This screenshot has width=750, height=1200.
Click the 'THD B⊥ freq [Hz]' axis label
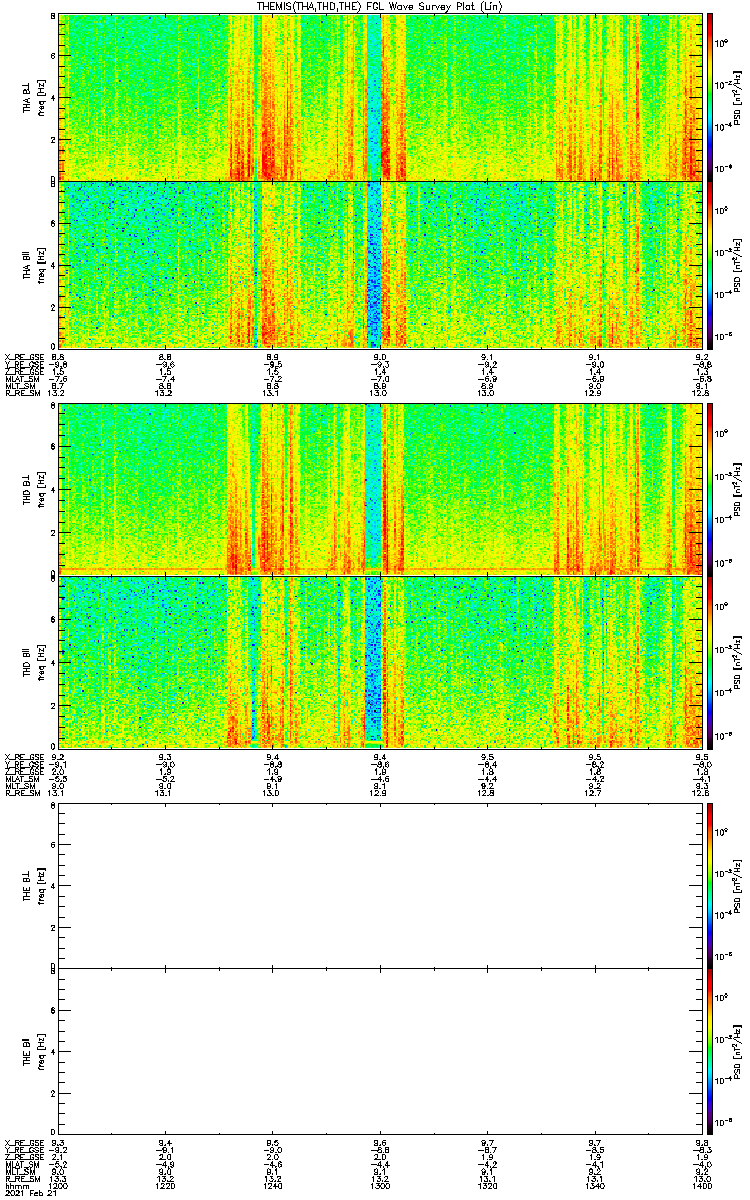(x=34, y=488)
